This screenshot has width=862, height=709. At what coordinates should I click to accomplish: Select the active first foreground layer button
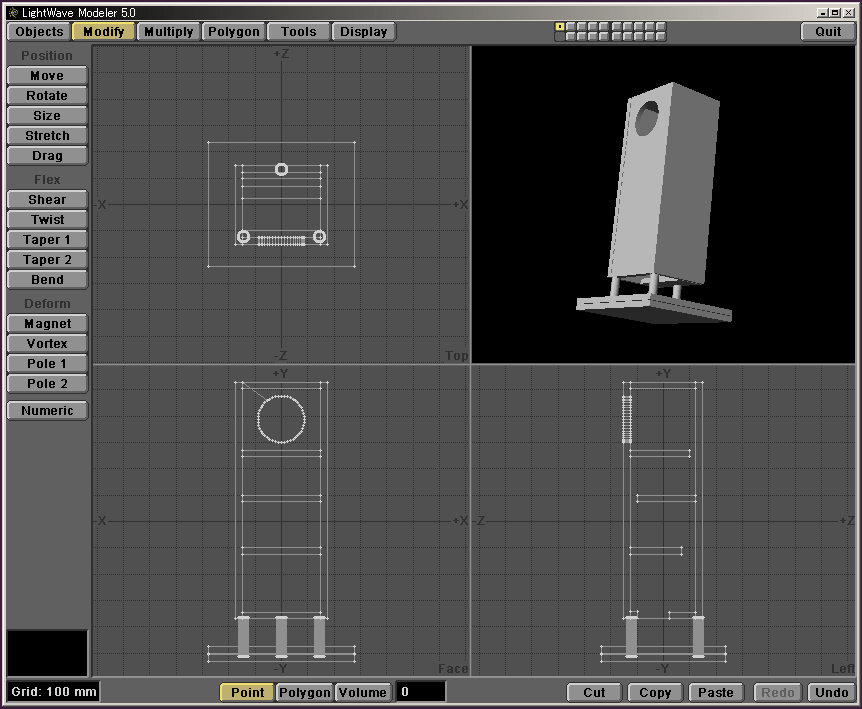pyautogui.click(x=560, y=27)
